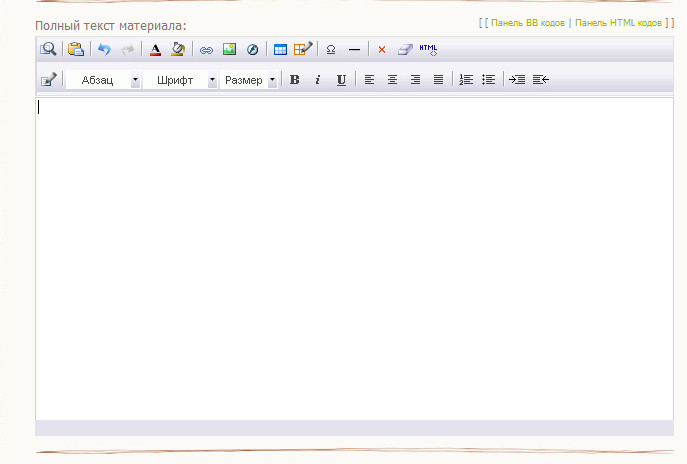Insert an image into the text
The height and width of the screenshot is (464, 687).
pos(229,49)
